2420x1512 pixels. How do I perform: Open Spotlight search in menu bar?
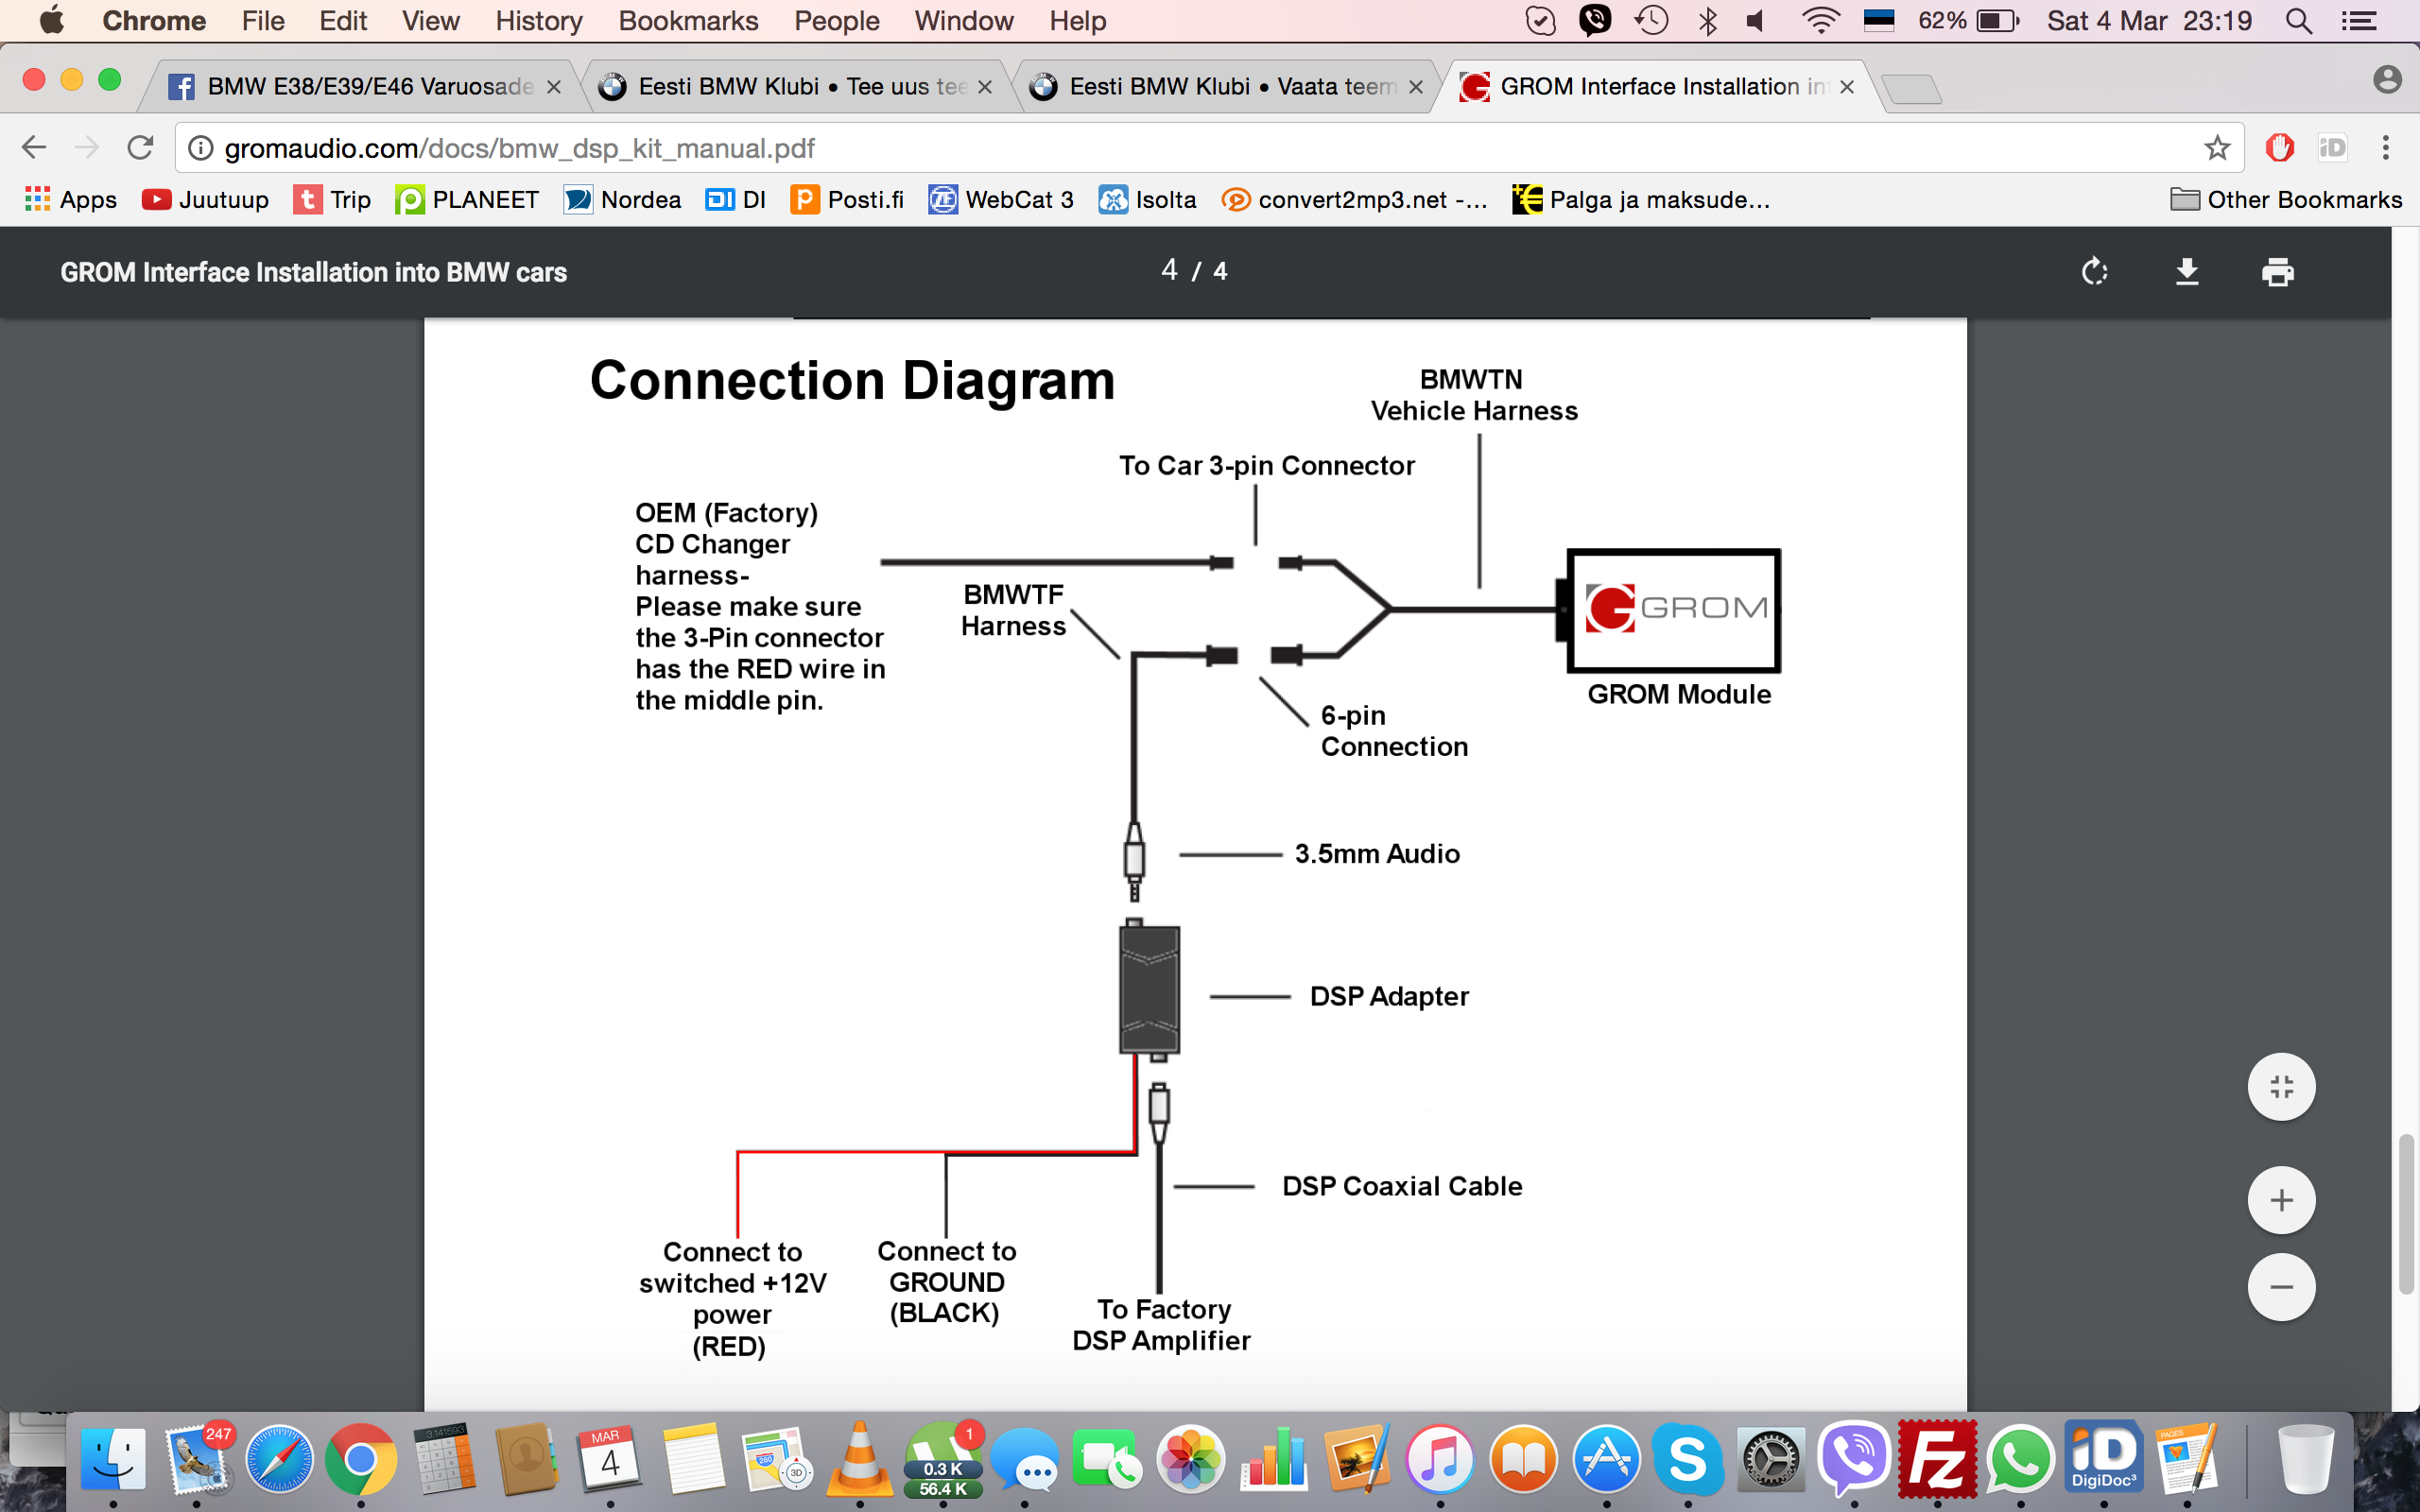[x=2298, y=21]
